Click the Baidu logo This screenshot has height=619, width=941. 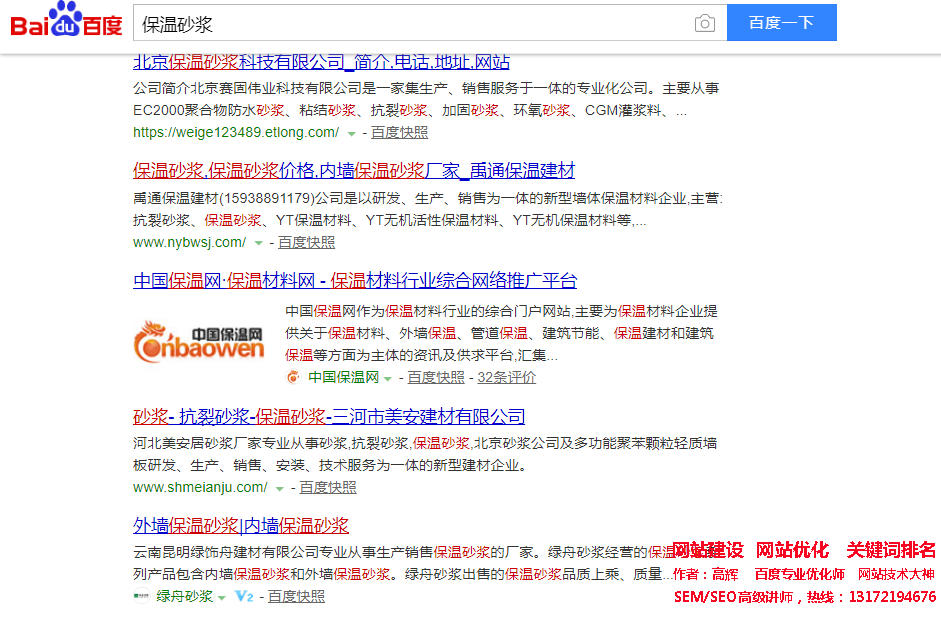66,22
